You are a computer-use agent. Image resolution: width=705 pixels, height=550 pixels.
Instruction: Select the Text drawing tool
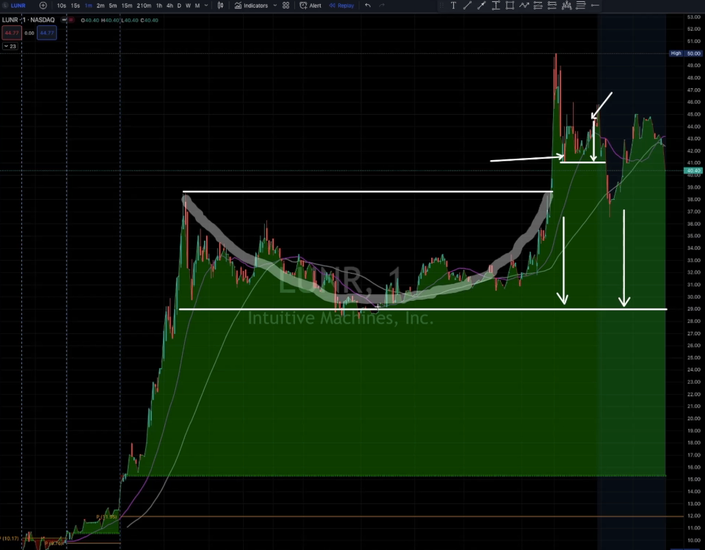[x=453, y=5]
